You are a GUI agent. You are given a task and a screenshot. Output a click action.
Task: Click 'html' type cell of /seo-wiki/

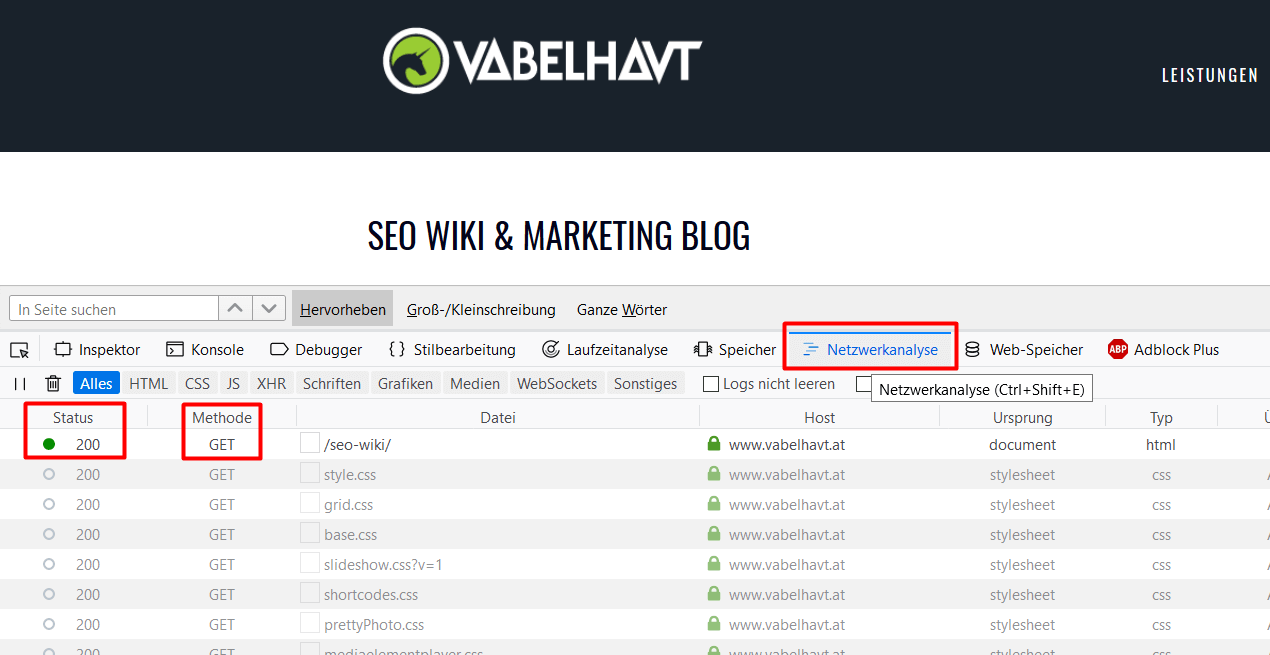(x=1161, y=444)
